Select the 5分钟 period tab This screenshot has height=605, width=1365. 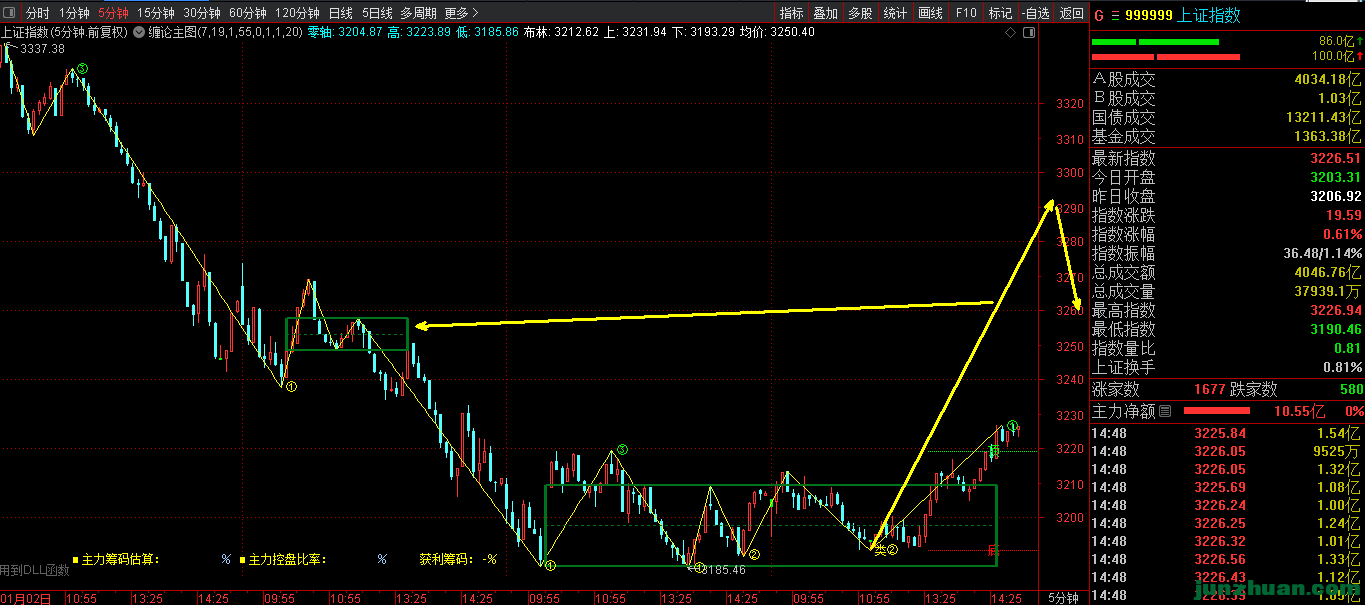(113, 13)
